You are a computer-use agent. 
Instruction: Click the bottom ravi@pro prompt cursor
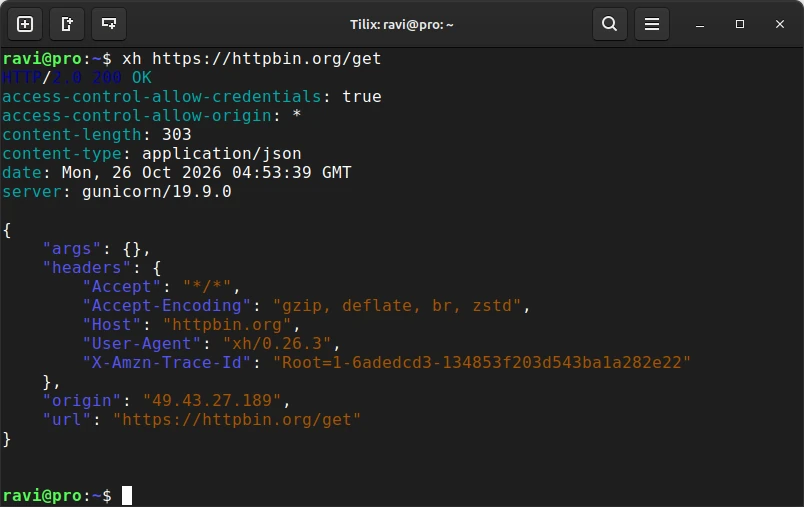tap(127, 495)
